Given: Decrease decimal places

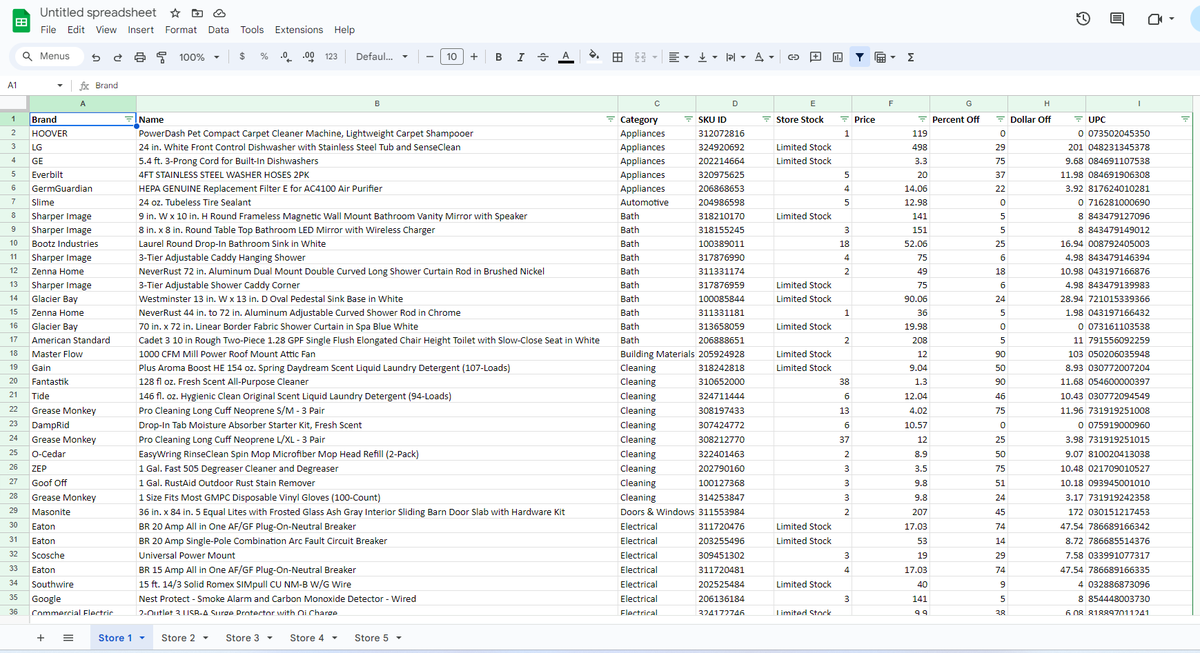Looking at the screenshot, I should tap(286, 57).
